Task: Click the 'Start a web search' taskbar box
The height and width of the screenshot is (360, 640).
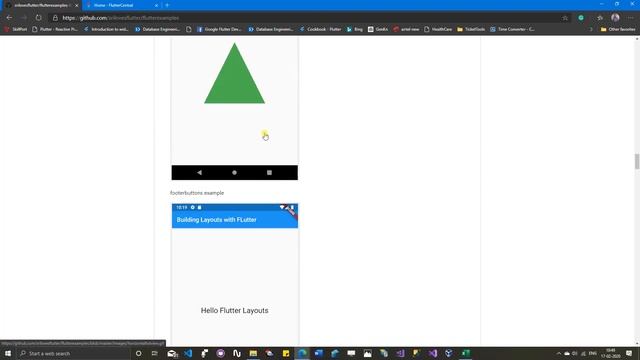Action: click(73, 353)
